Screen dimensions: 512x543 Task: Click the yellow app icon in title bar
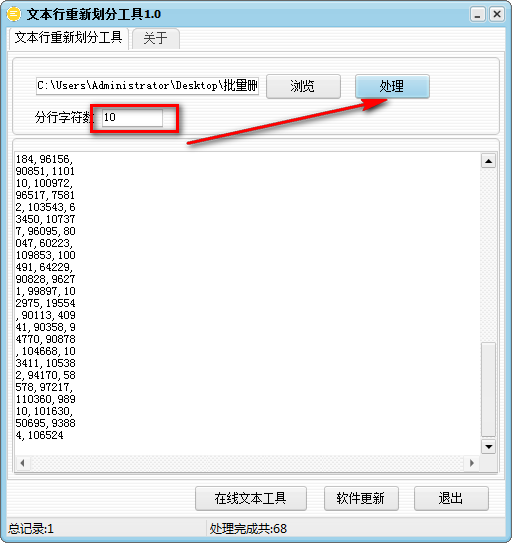point(14,14)
